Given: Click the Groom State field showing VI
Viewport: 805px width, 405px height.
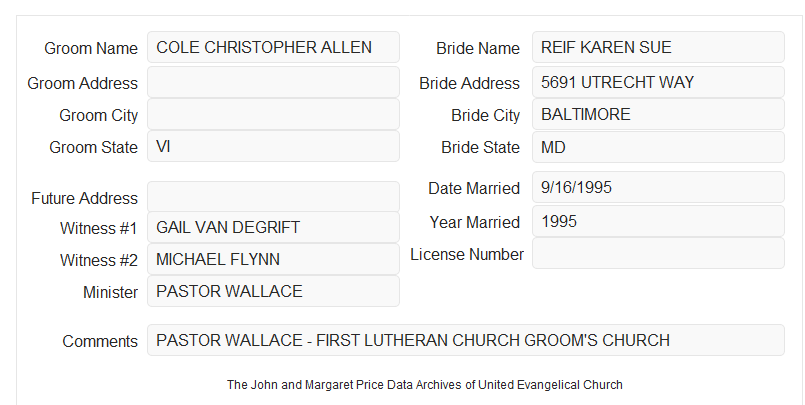Looking at the screenshot, I should (x=273, y=146).
